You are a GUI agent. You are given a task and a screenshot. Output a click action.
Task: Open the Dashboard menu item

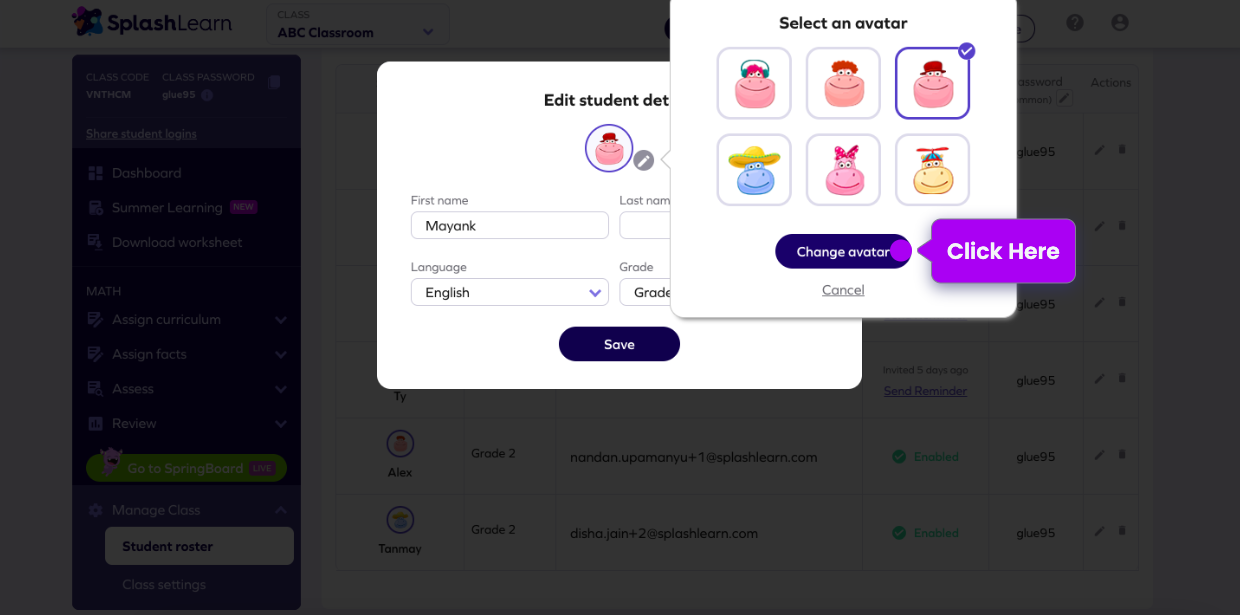pyautogui.click(x=146, y=173)
